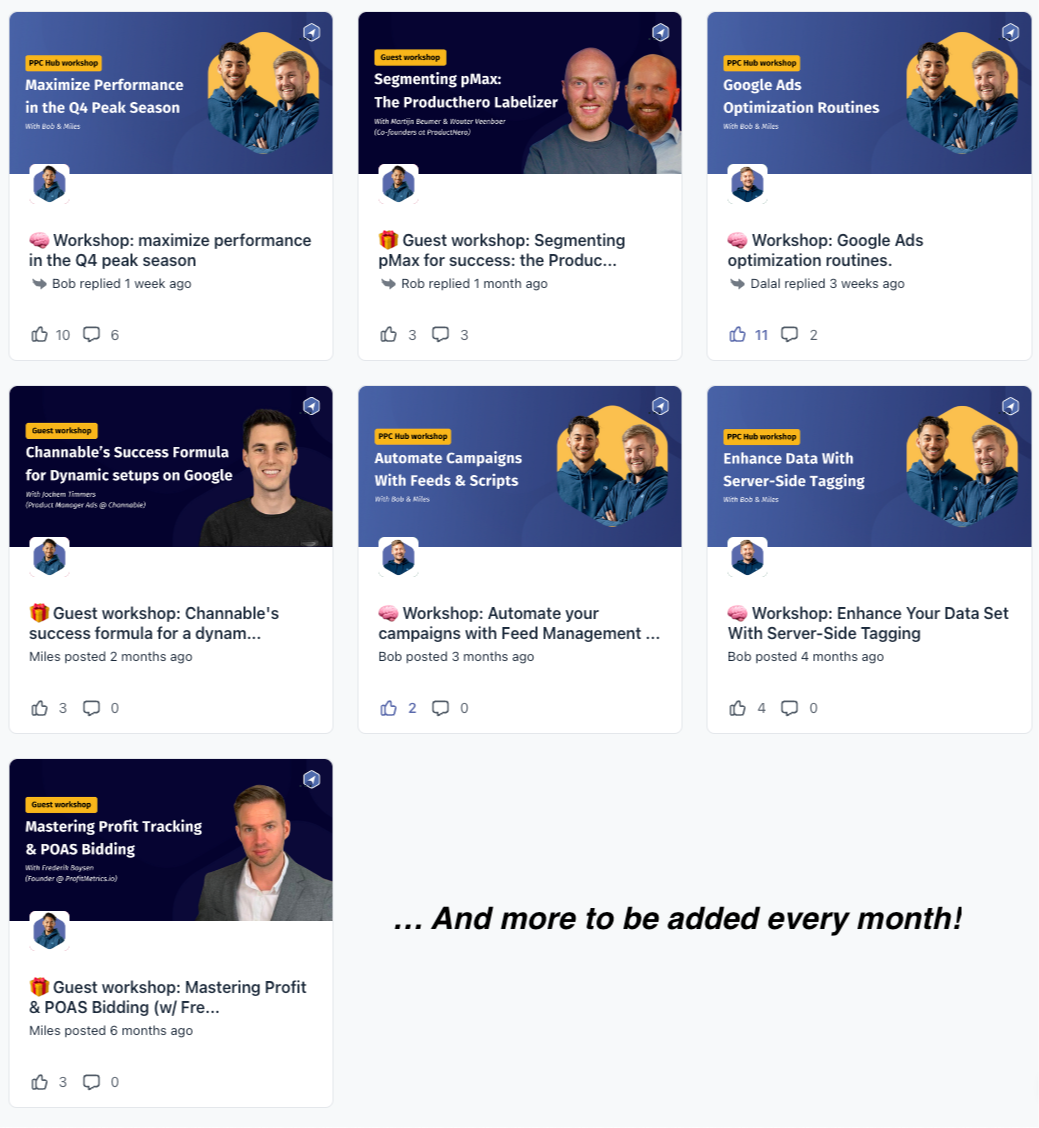Click pin icon on Enhance Data banner

coord(1010,406)
